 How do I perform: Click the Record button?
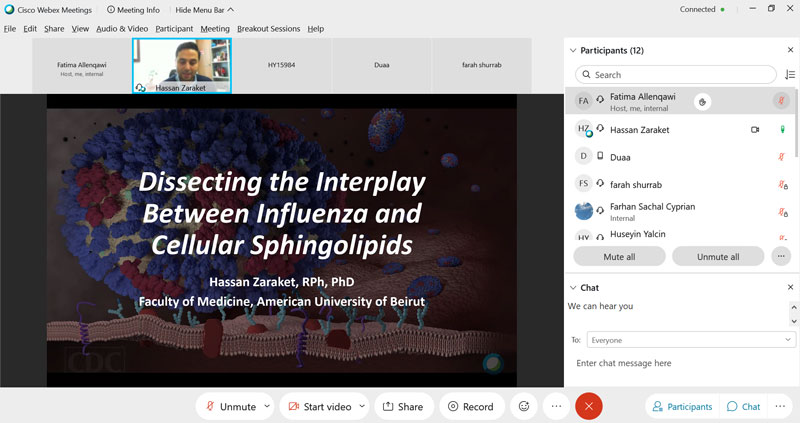470,406
